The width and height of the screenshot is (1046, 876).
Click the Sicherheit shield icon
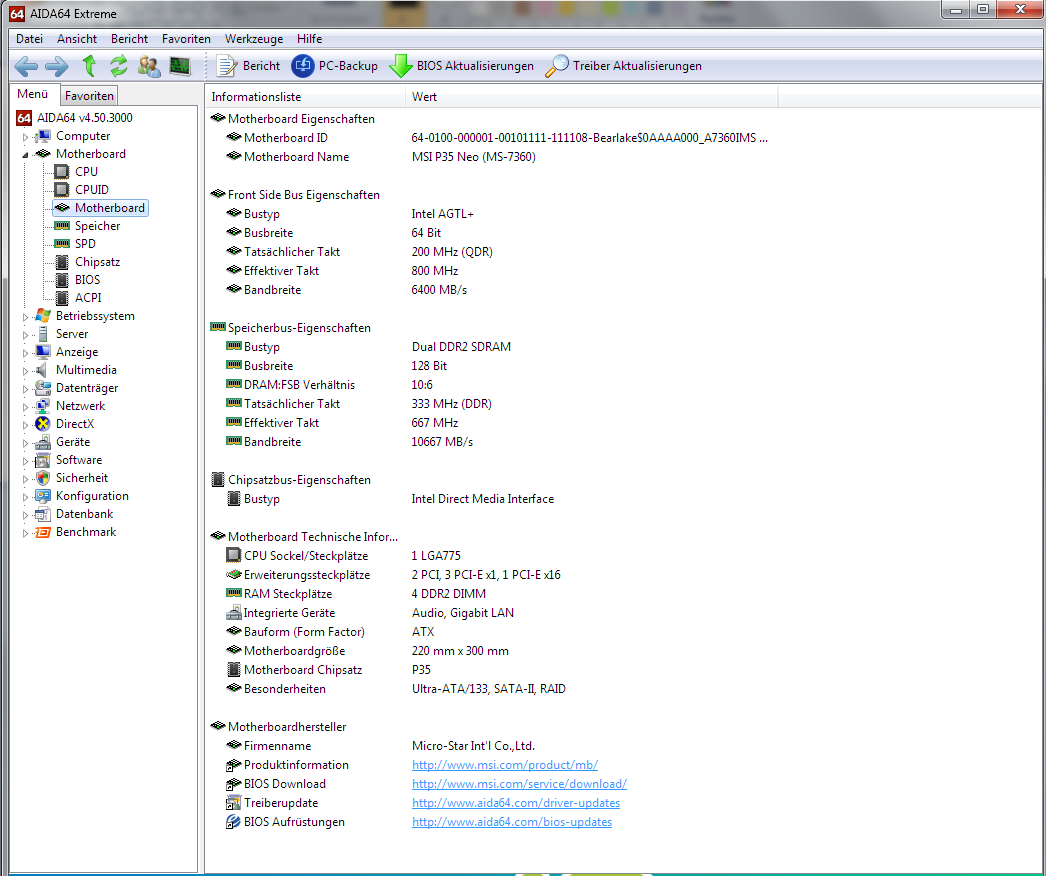[43, 478]
